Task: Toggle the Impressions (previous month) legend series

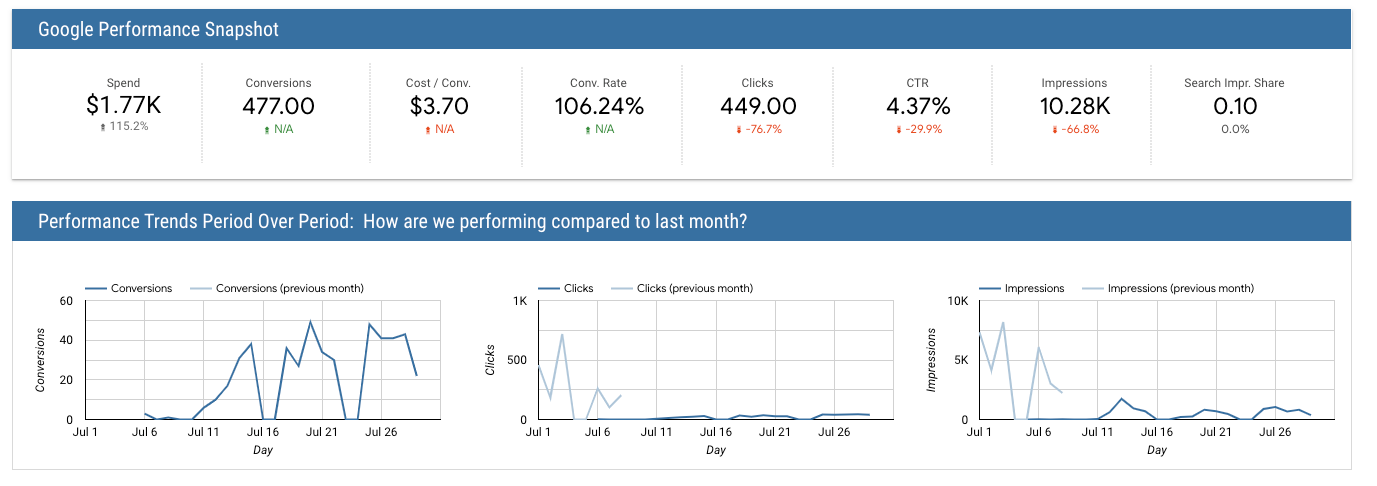Action: pyautogui.click(x=1168, y=288)
